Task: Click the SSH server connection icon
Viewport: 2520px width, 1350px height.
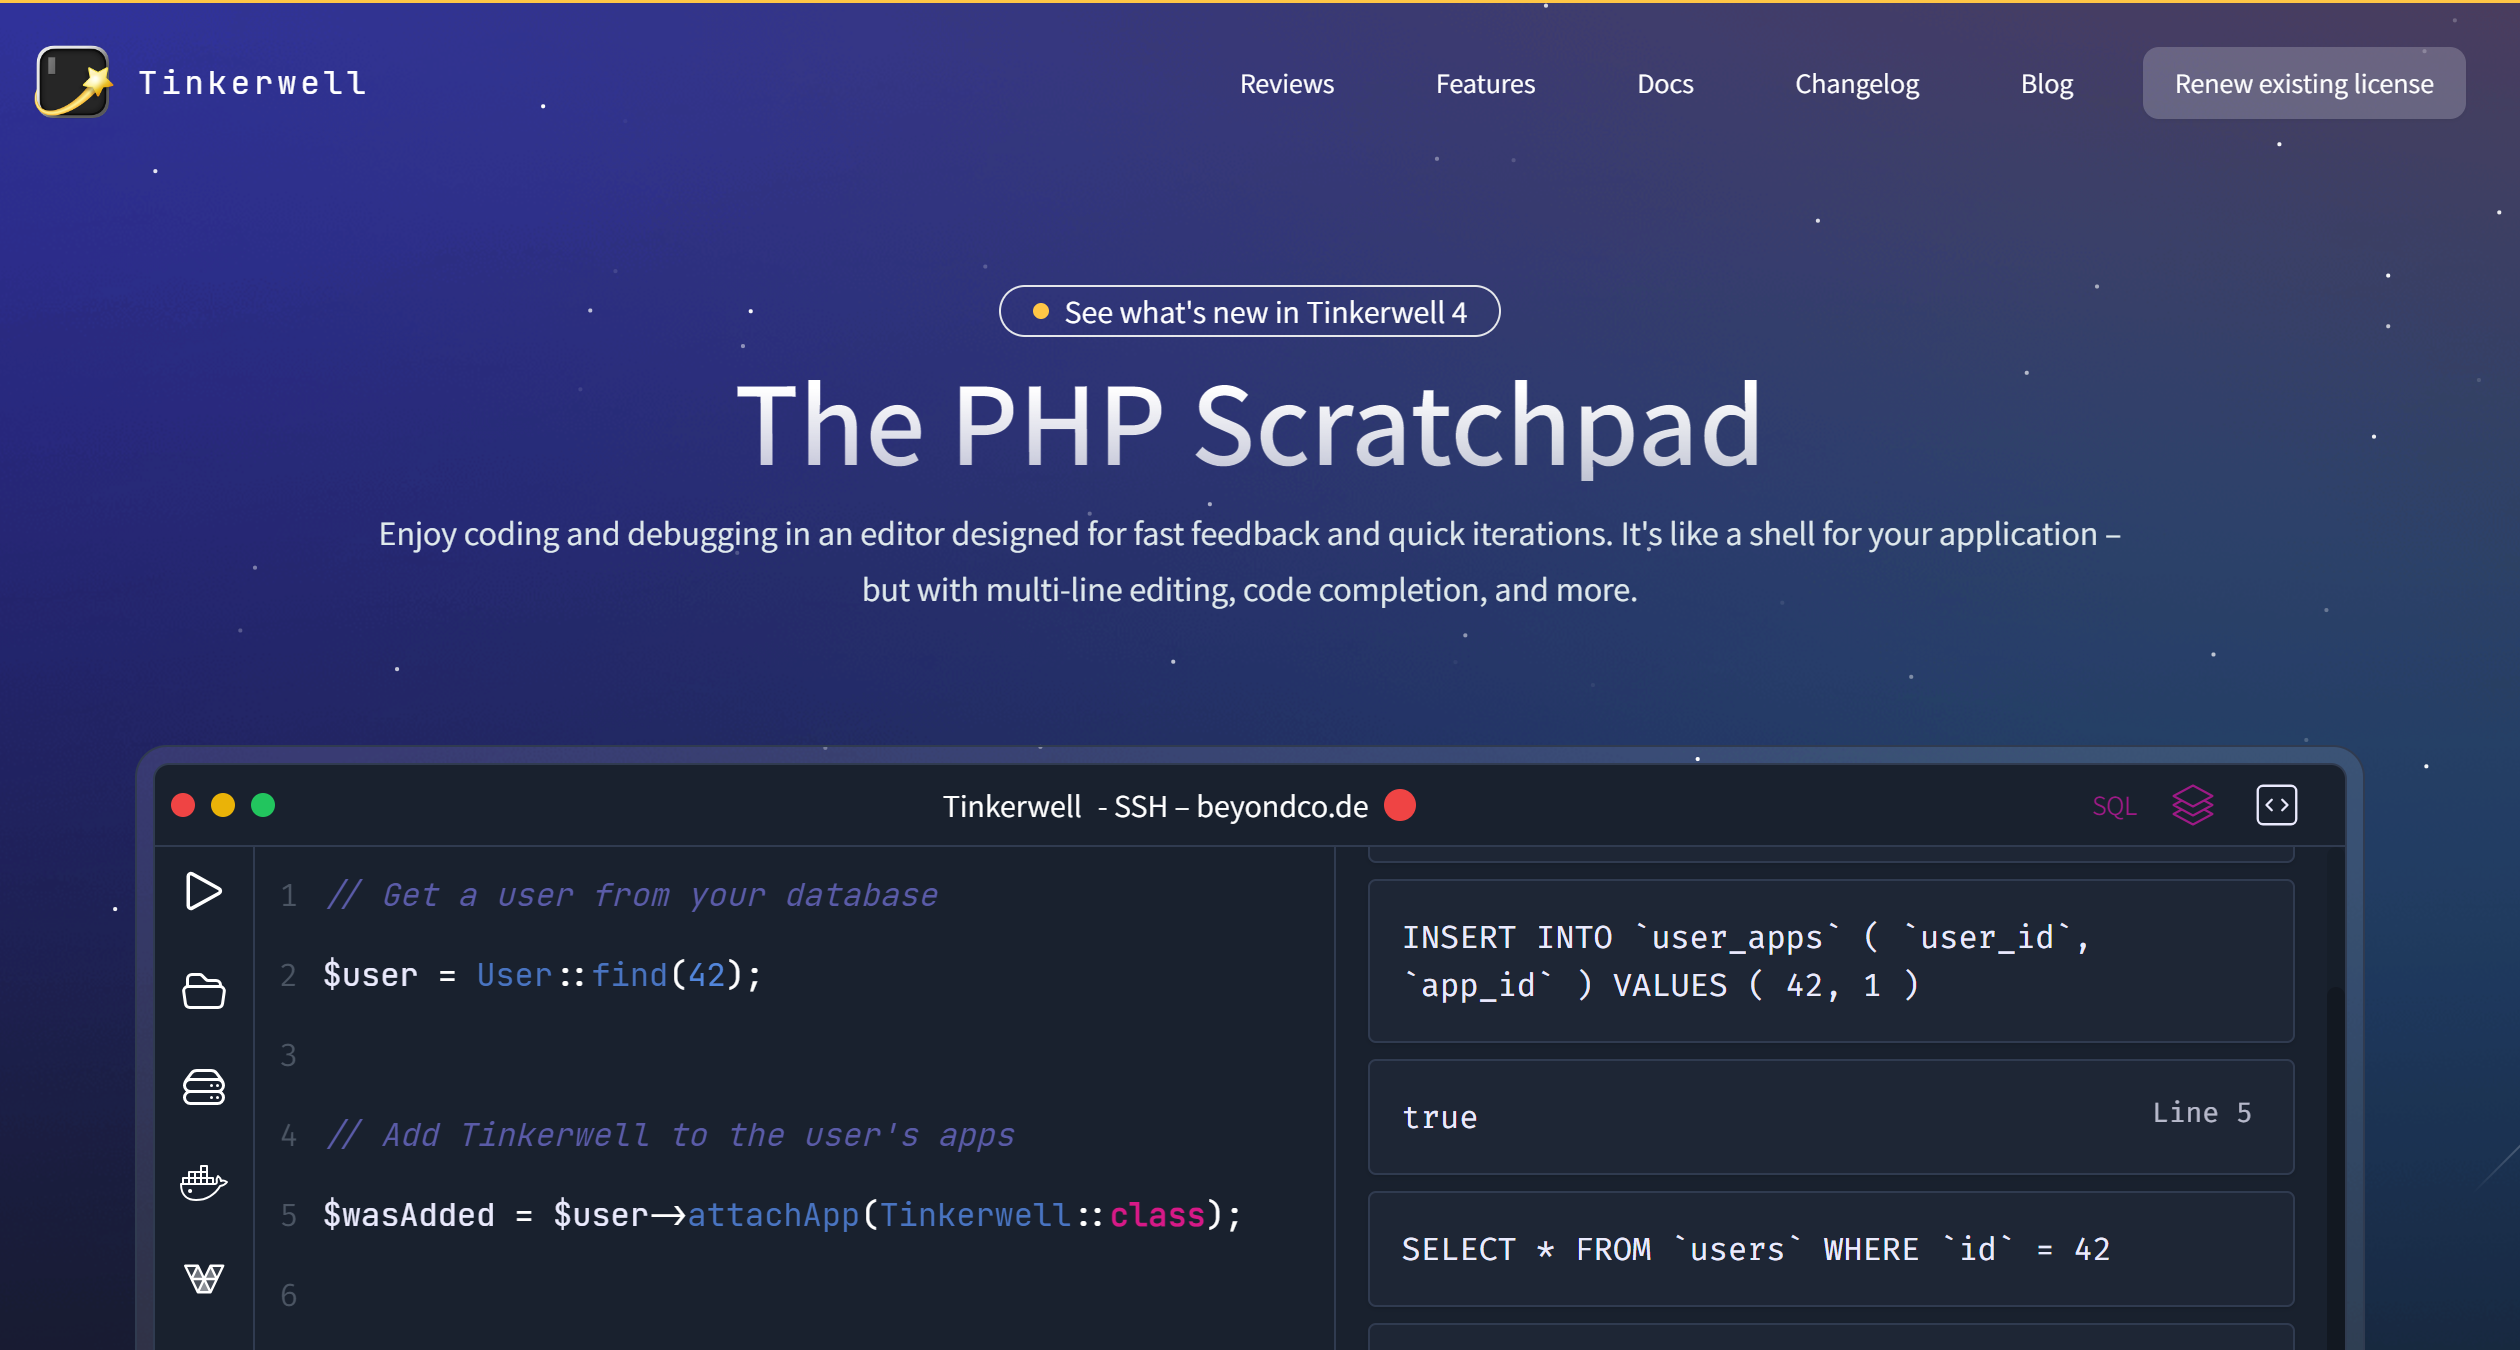Action: pyautogui.click(x=204, y=1087)
